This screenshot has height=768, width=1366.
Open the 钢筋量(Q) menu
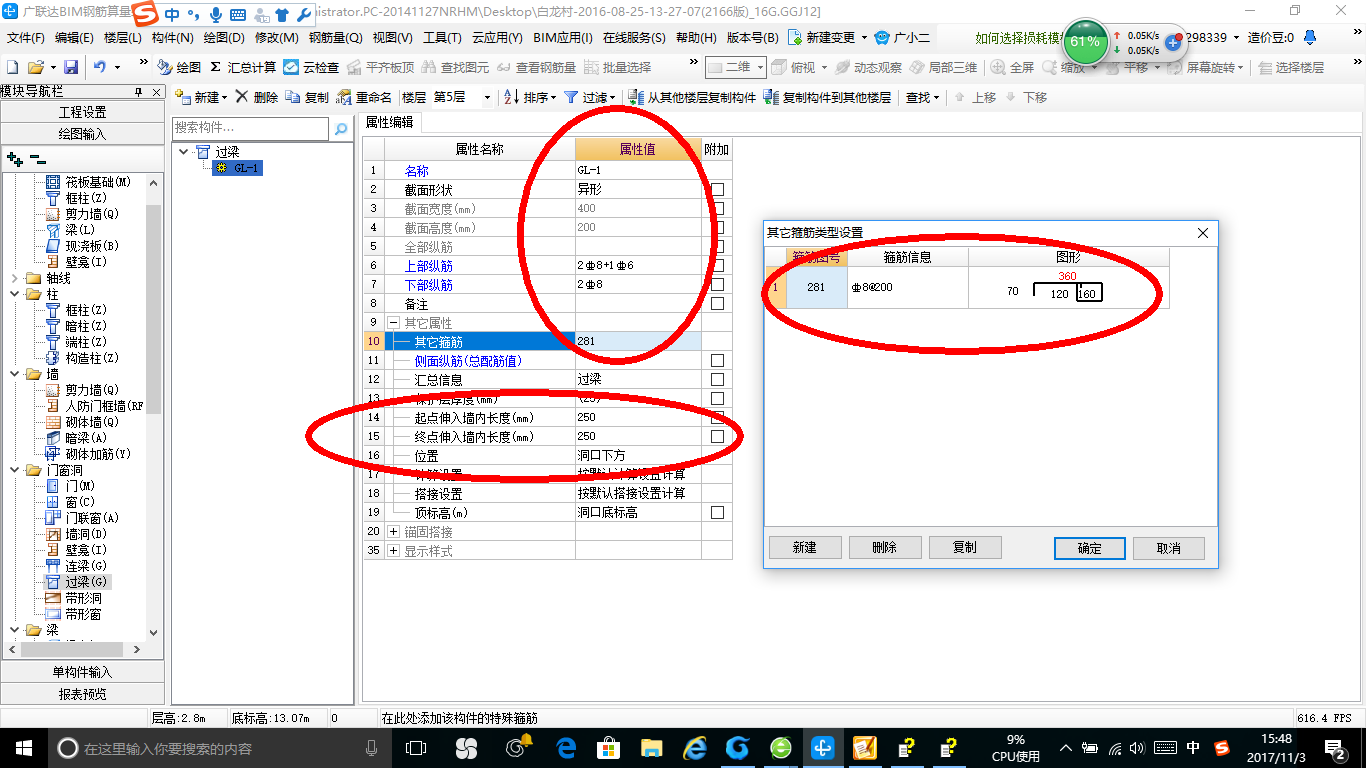pos(335,38)
